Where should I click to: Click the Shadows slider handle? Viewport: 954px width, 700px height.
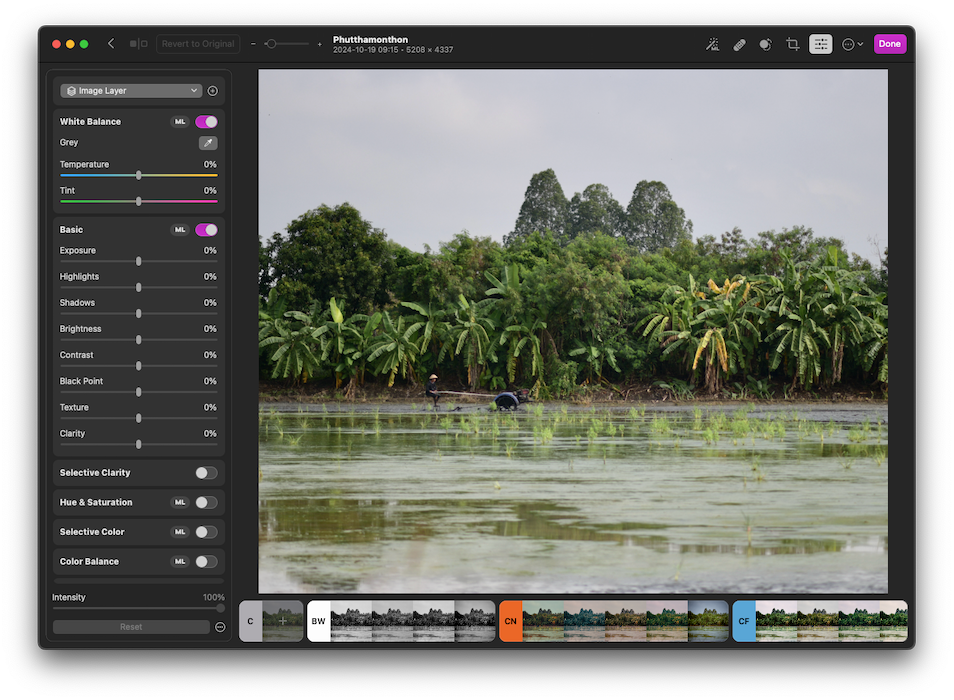139,314
